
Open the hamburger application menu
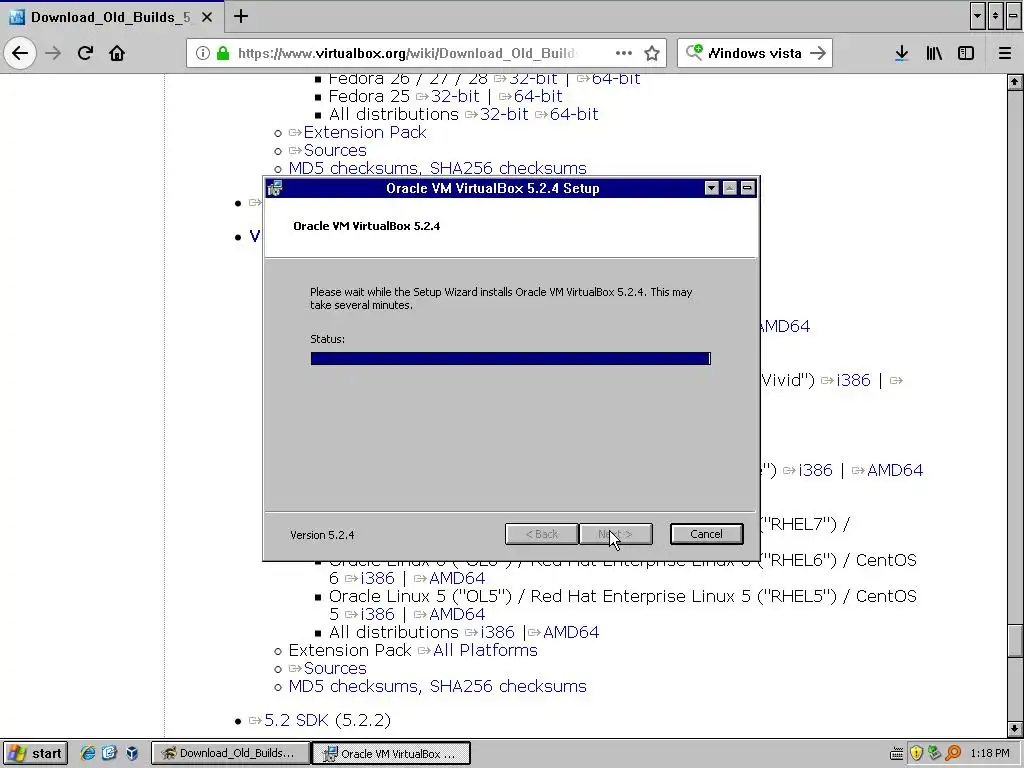[x=1004, y=53]
